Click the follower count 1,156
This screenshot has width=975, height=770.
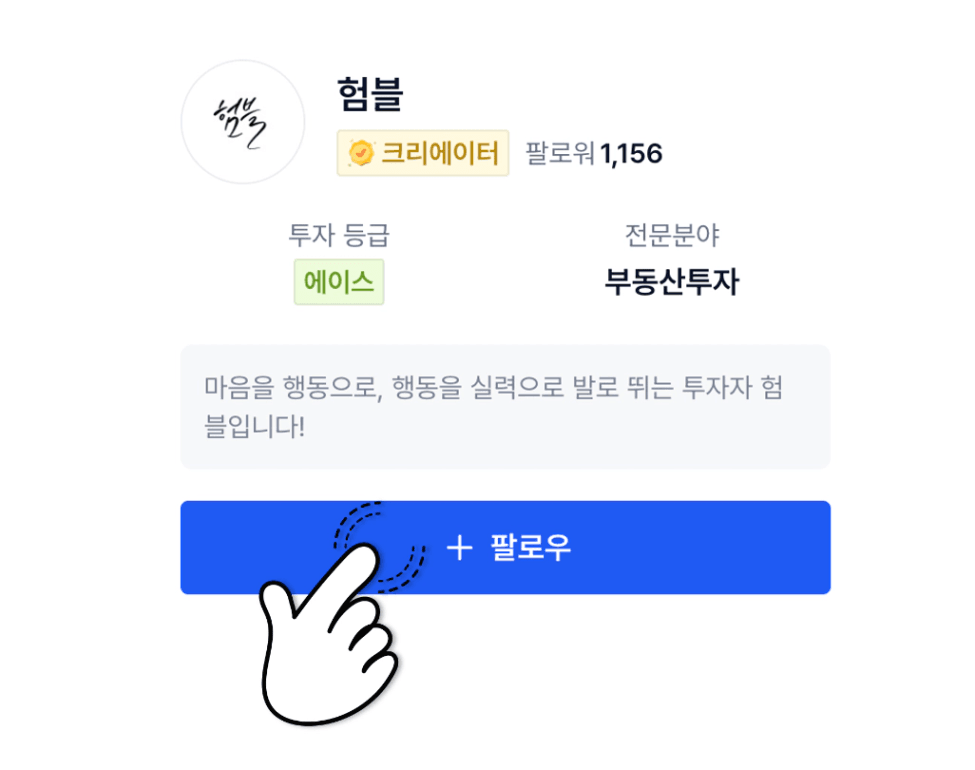pos(631,154)
